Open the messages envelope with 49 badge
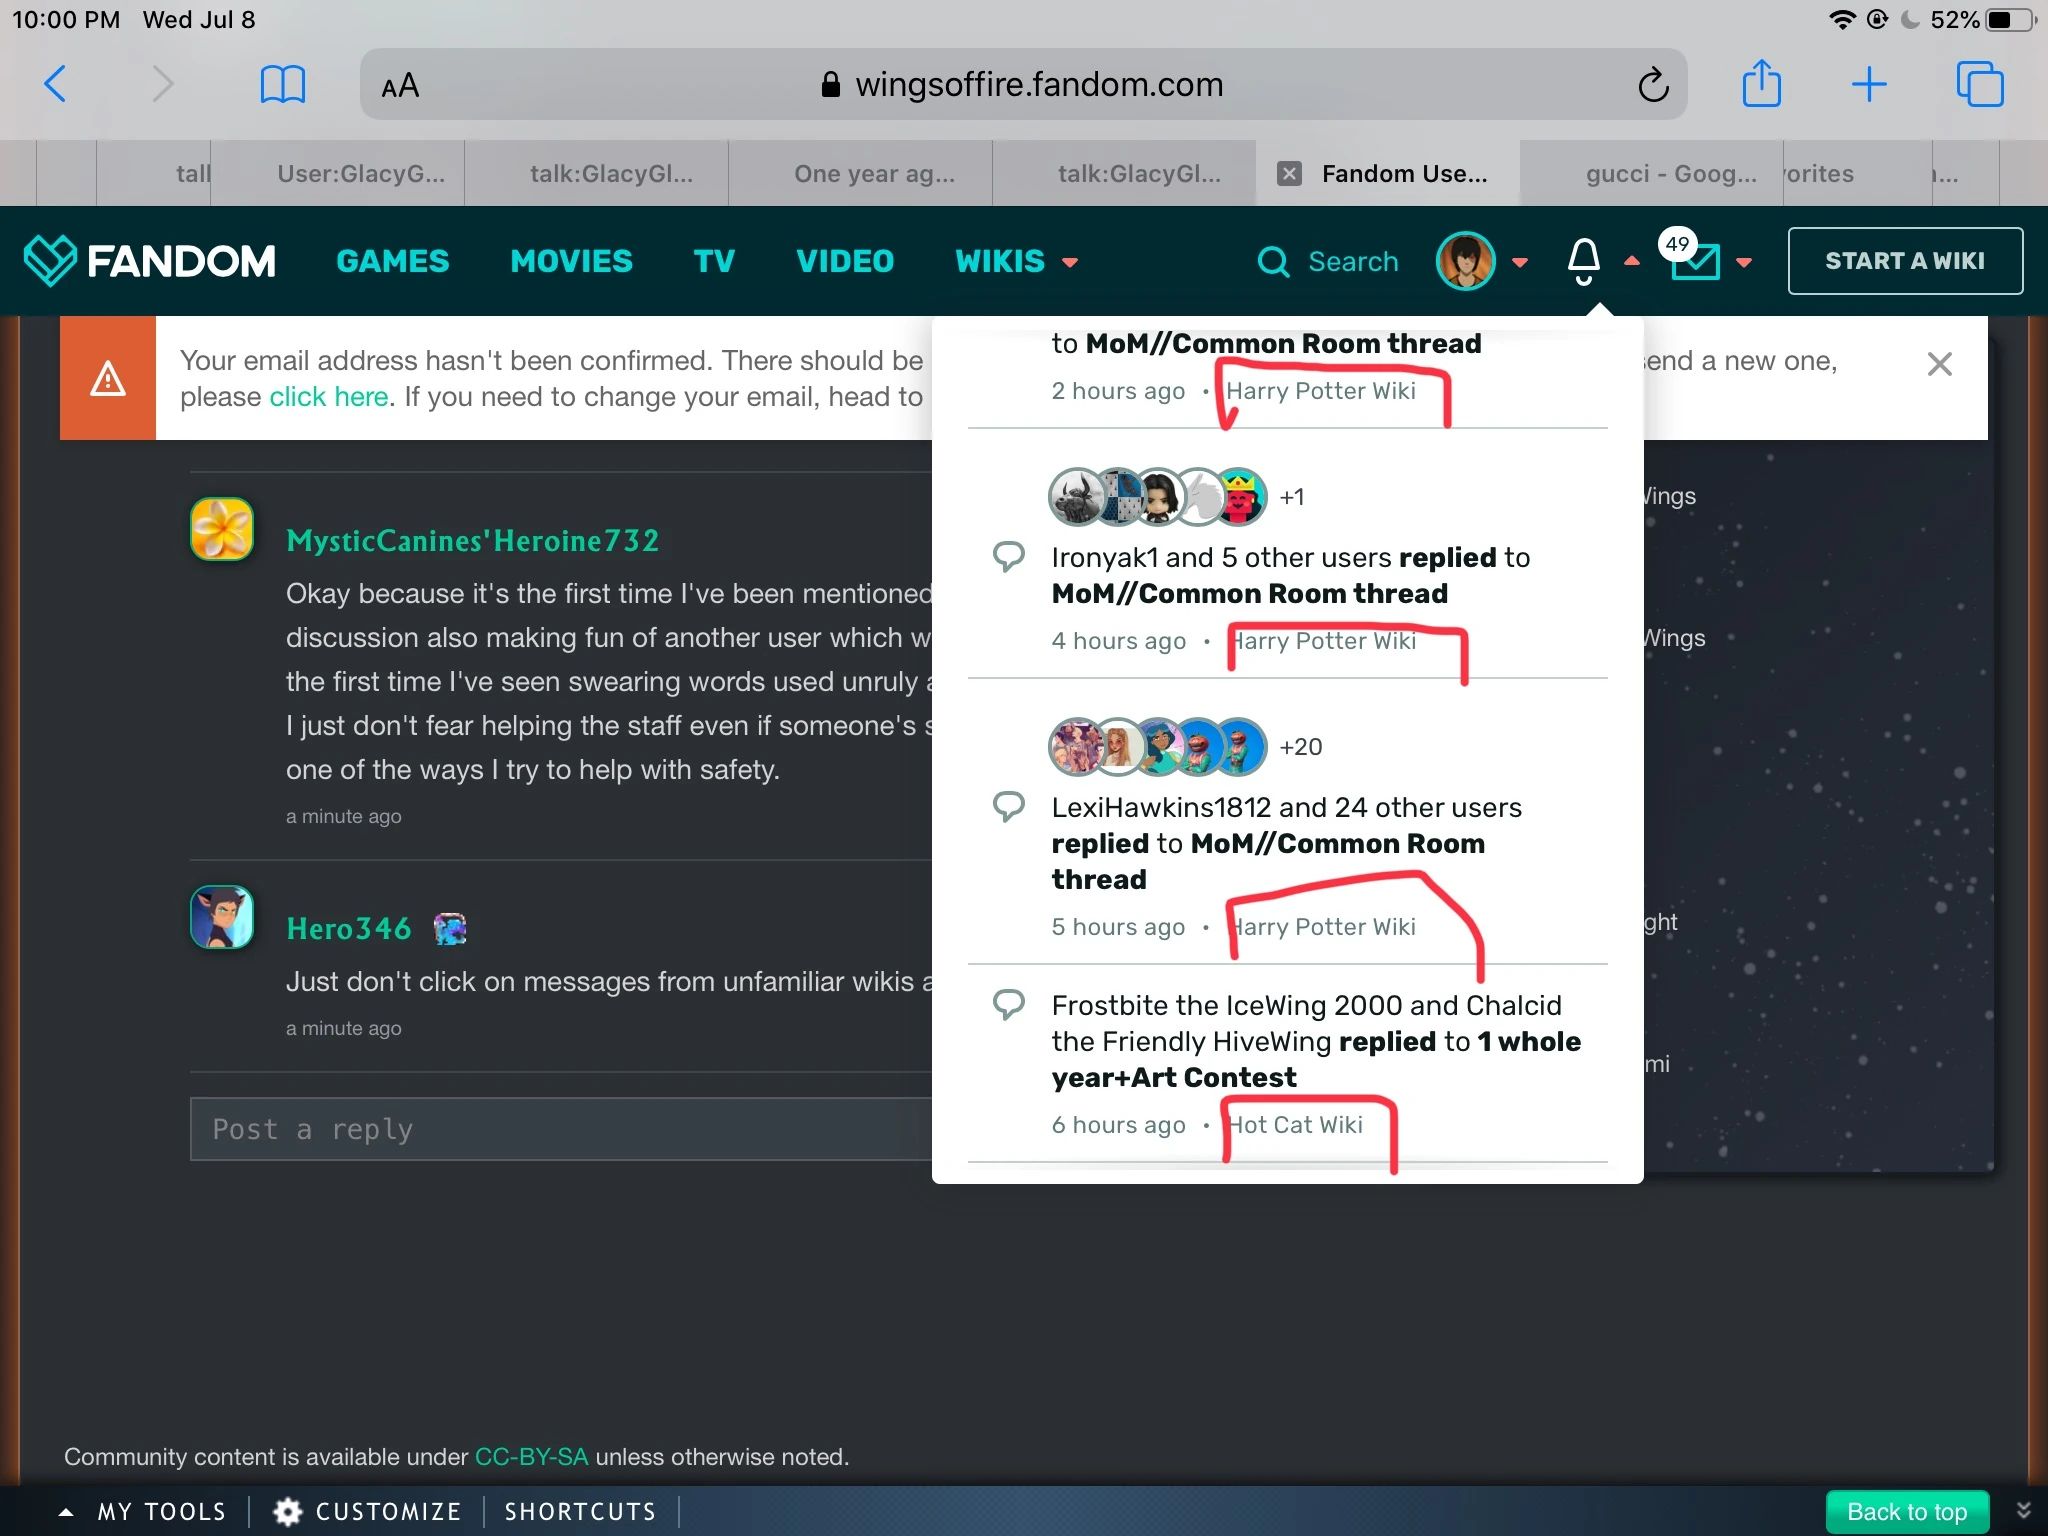The image size is (2048, 1536). 1696,261
